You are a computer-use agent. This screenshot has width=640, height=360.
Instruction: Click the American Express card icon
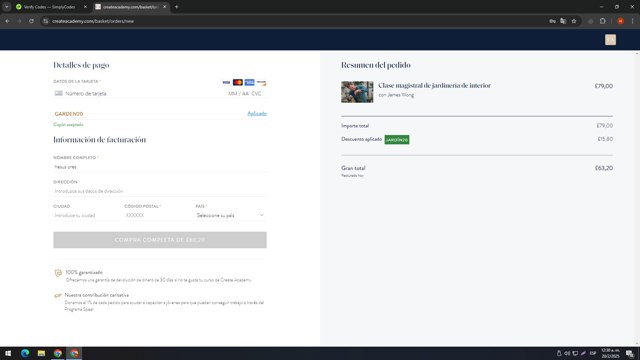[249, 82]
